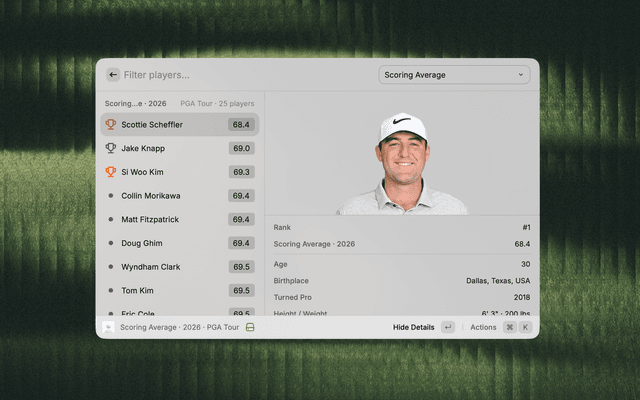Screen dimensions: 640x400
Task: Click the Turned Pro value 2018
Action: (522, 297)
